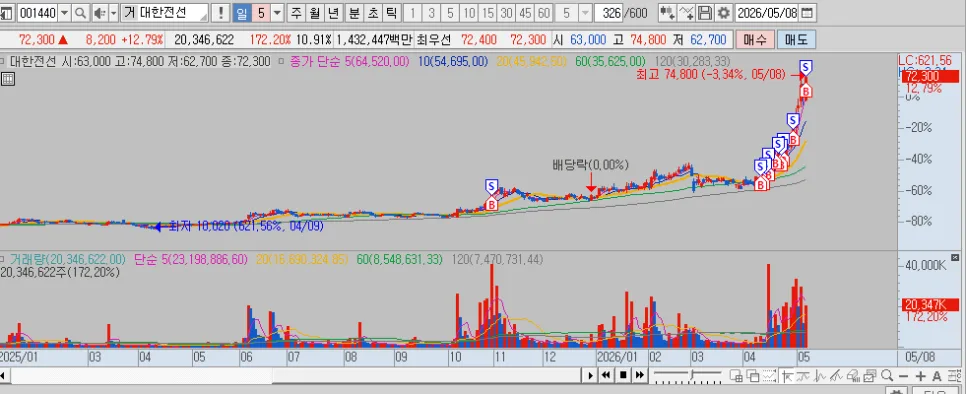Click the 최저 10,020 low price label

click(246, 226)
